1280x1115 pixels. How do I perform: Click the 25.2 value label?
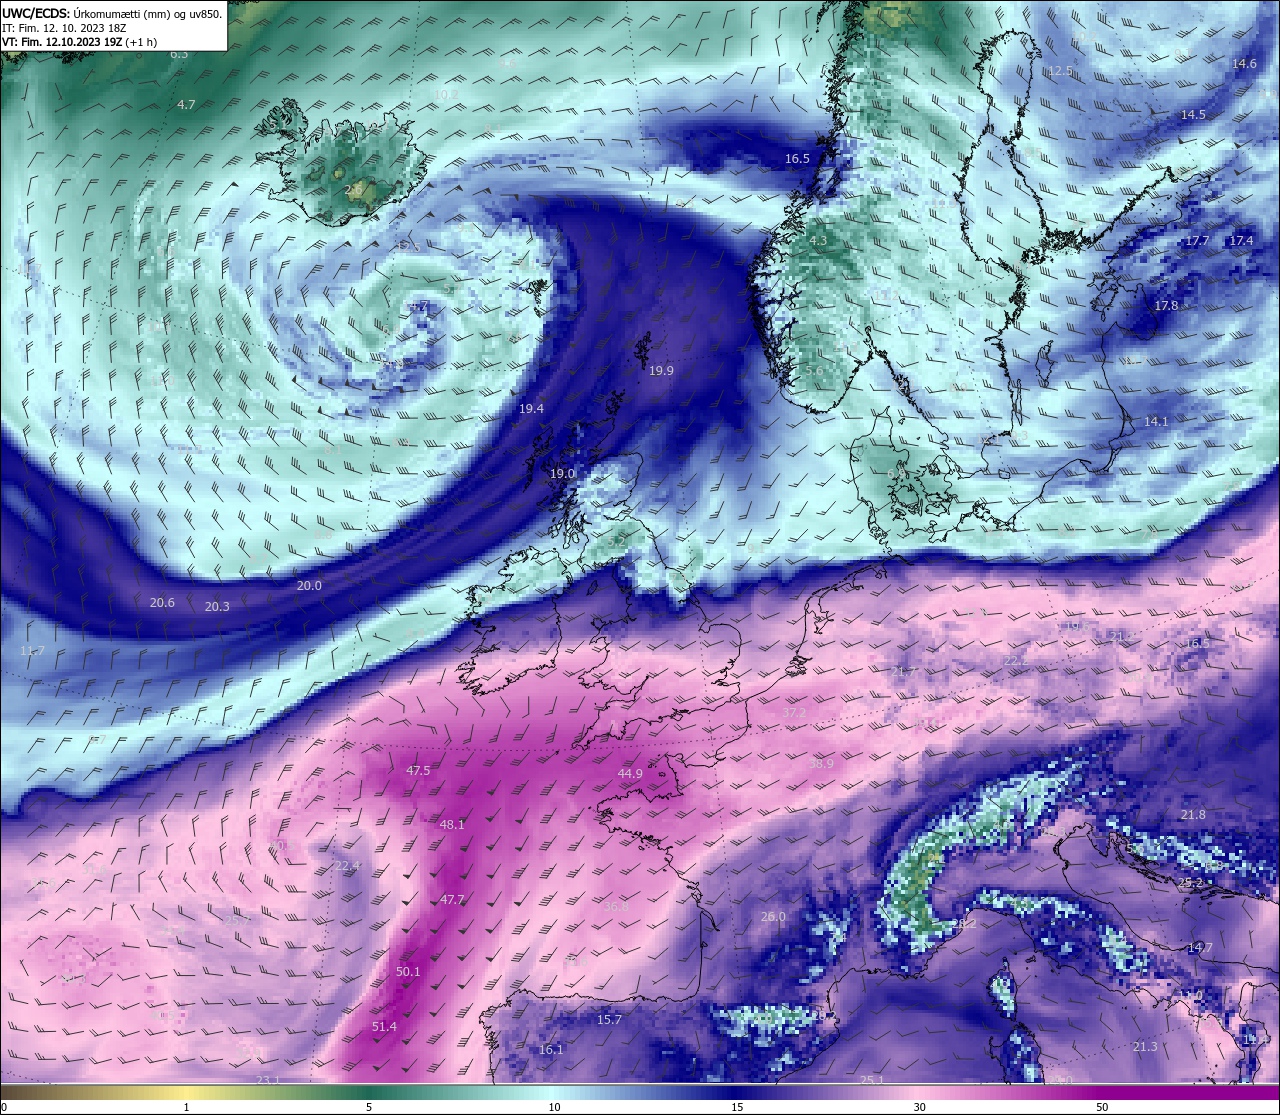[1190, 884]
